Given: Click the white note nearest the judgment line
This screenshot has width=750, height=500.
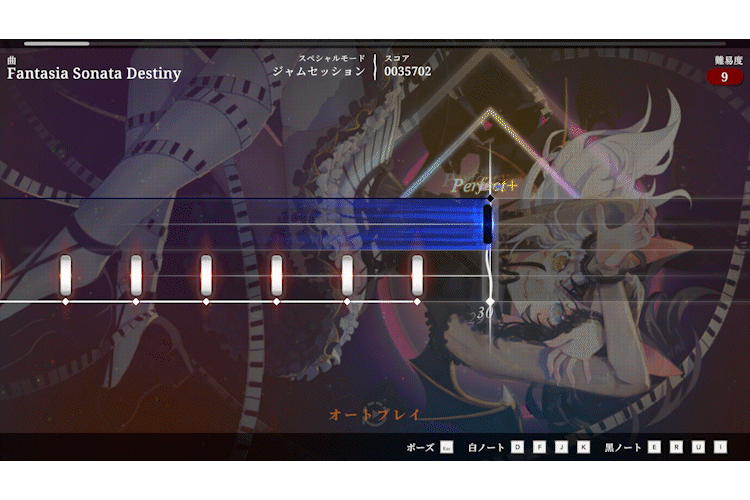Looking at the screenshot, I should tap(417, 275).
